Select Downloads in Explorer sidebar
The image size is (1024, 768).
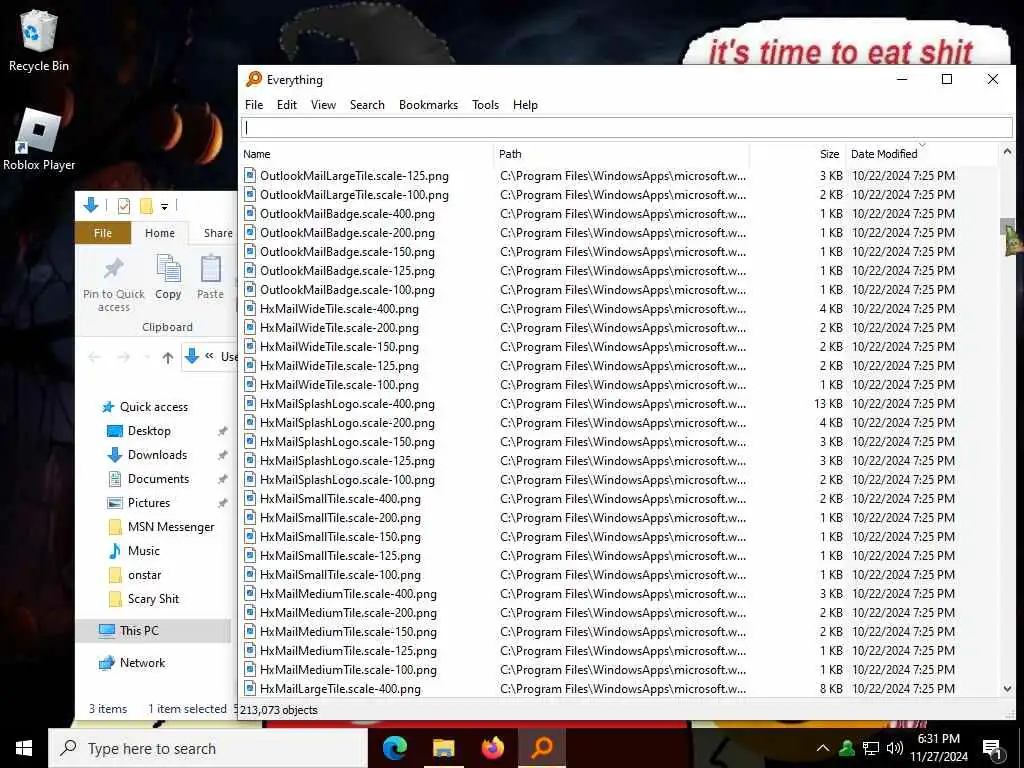[157, 455]
